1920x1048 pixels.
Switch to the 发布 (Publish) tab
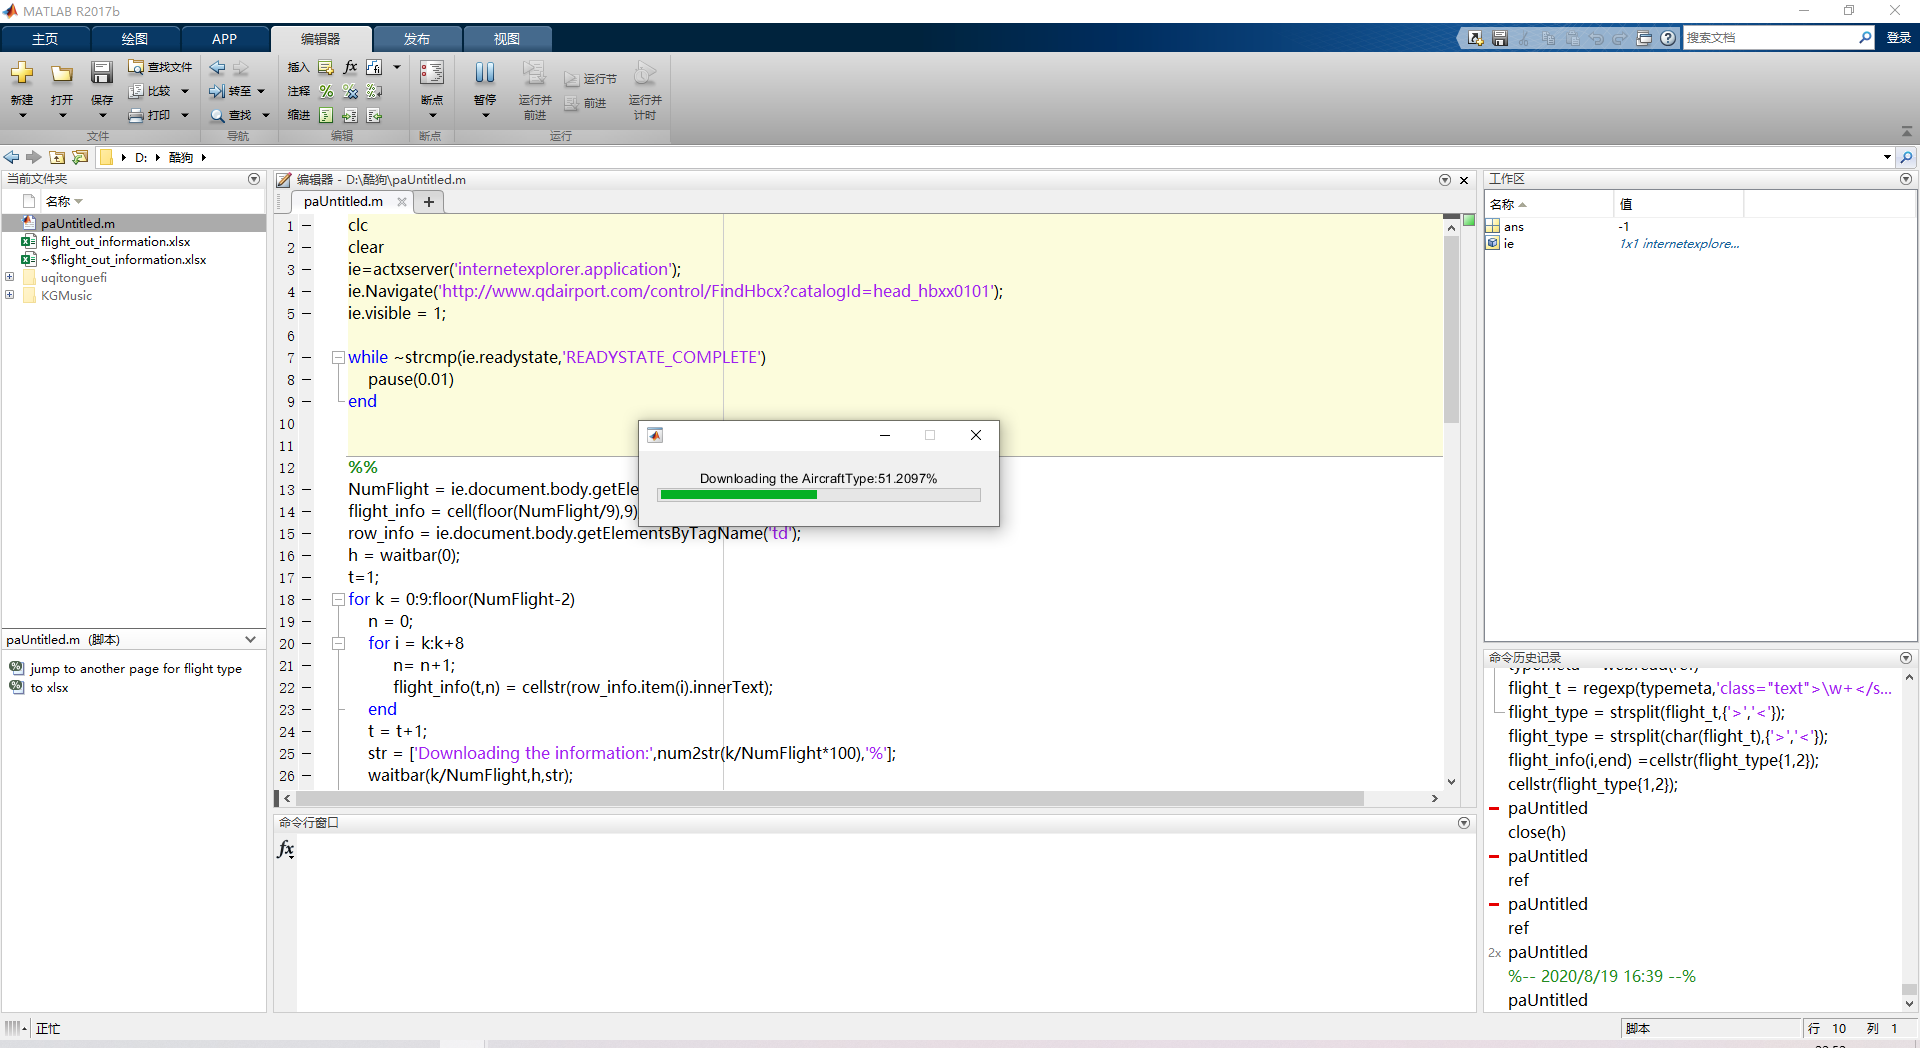417,39
